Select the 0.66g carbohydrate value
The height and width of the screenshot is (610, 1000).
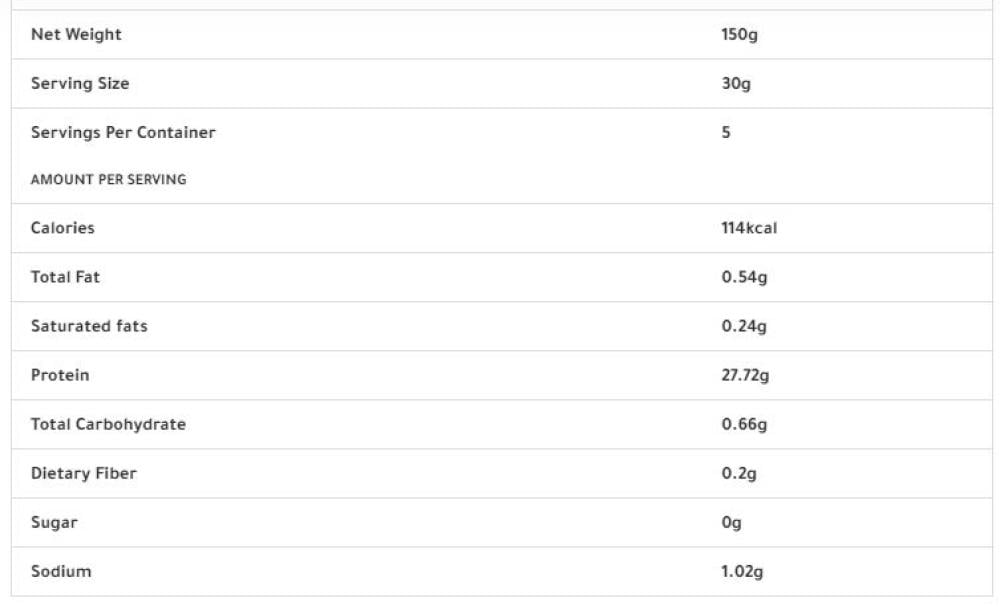point(744,424)
